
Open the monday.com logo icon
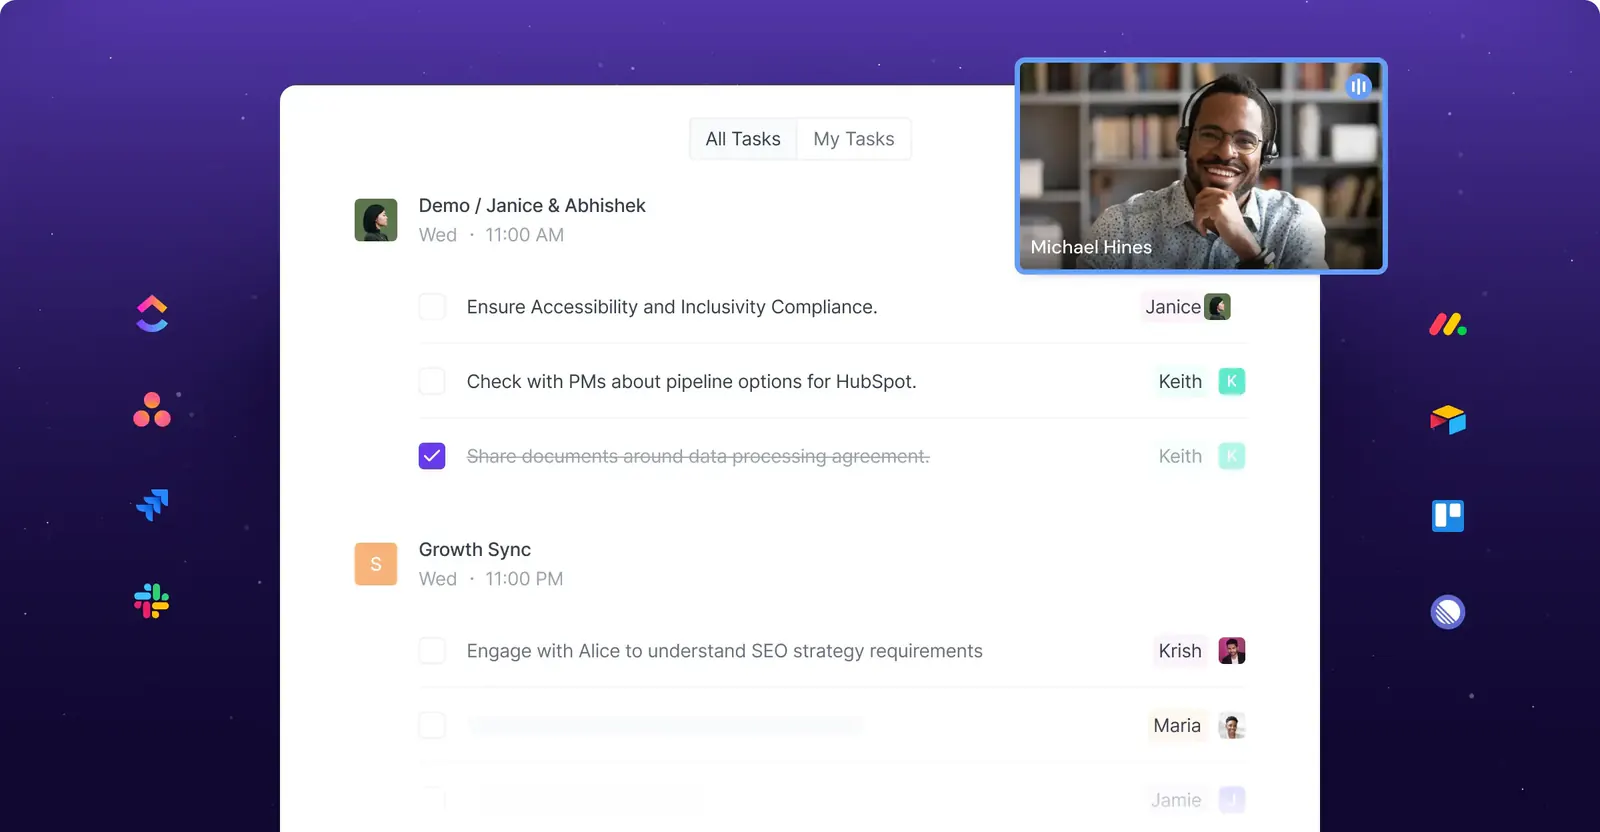(1447, 324)
